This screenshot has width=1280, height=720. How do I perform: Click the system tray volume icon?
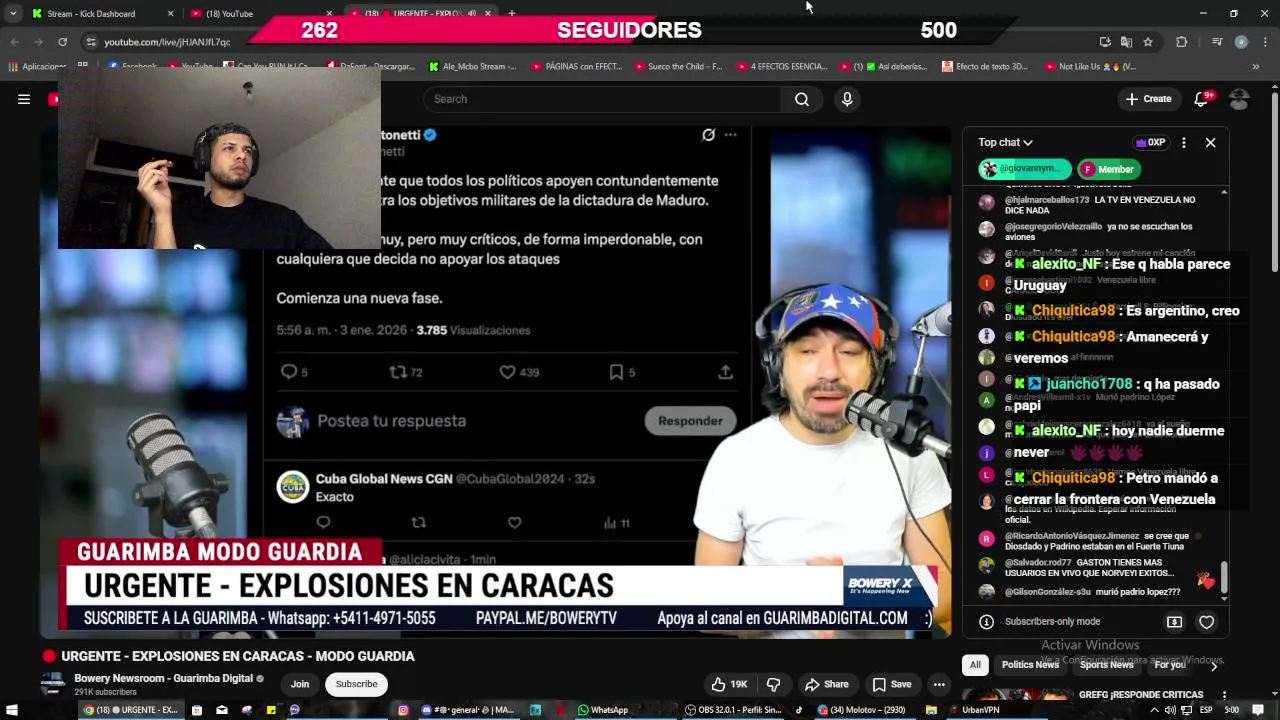coord(1171,710)
